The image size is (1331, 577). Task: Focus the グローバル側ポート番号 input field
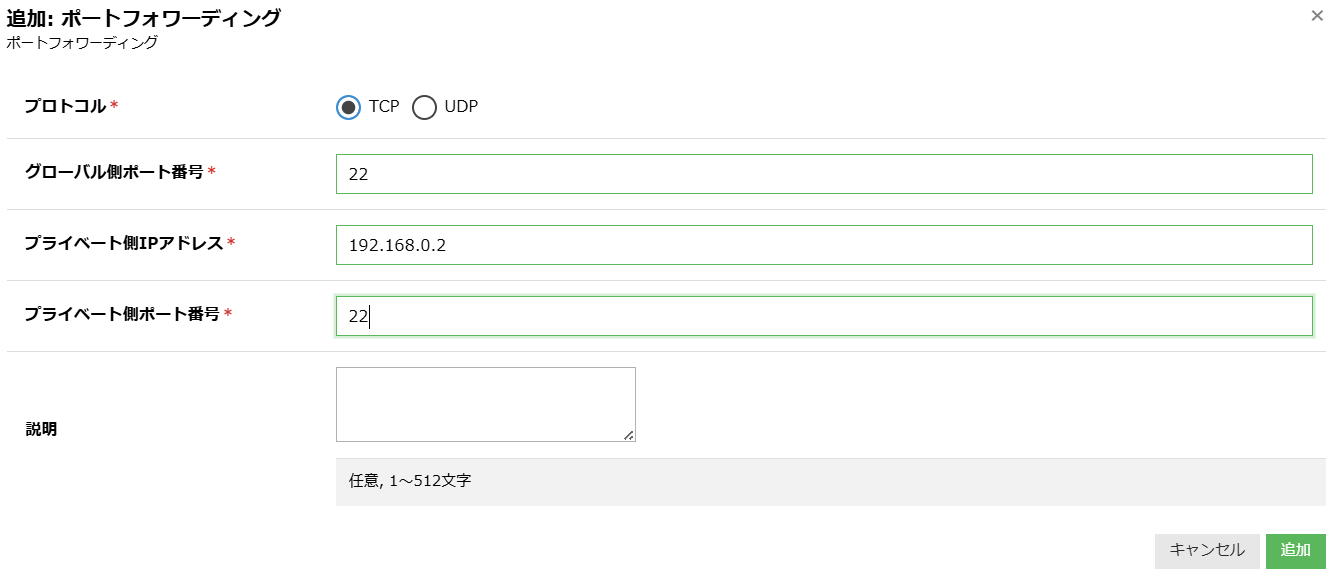[824, 174]
